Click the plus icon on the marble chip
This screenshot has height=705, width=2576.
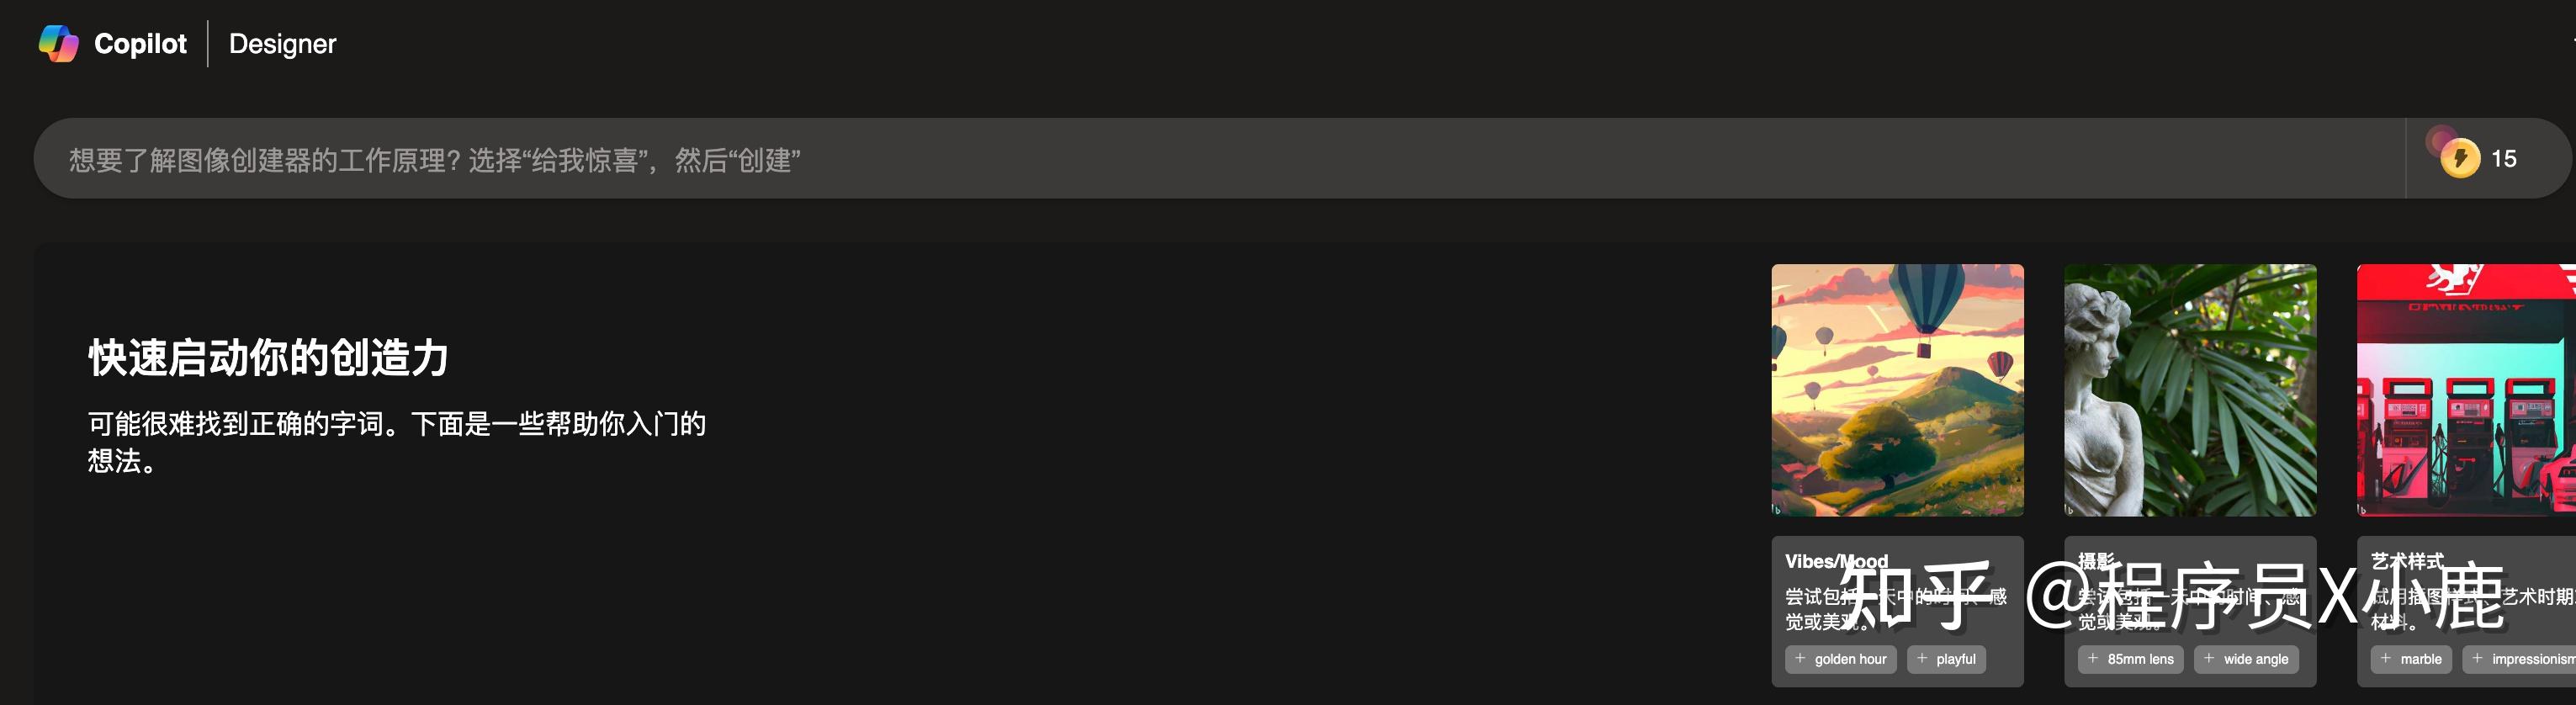click(2385, 658)
